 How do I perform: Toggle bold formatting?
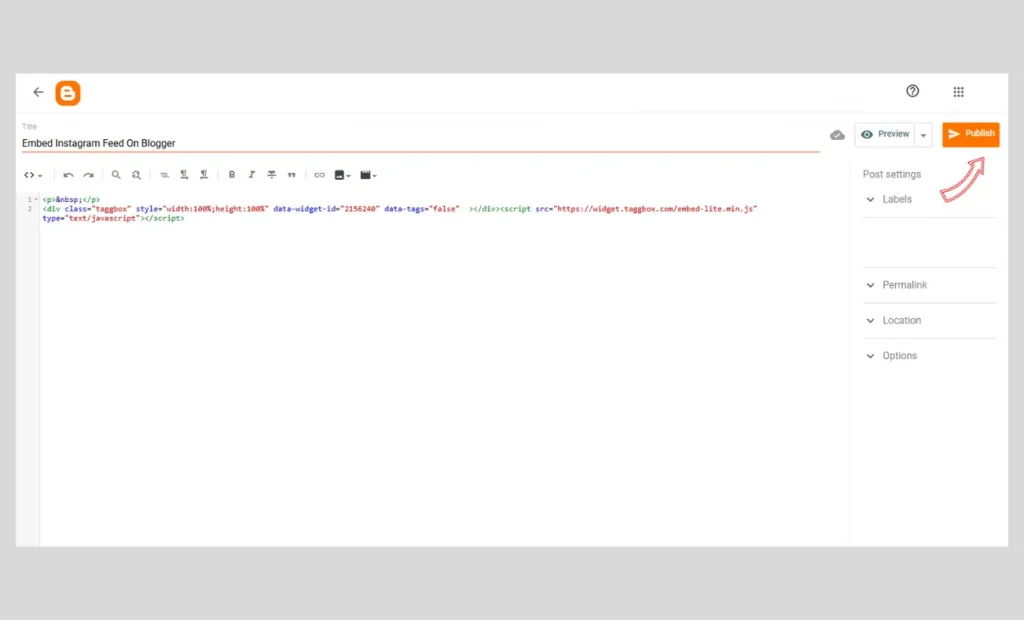pos(232,175)
